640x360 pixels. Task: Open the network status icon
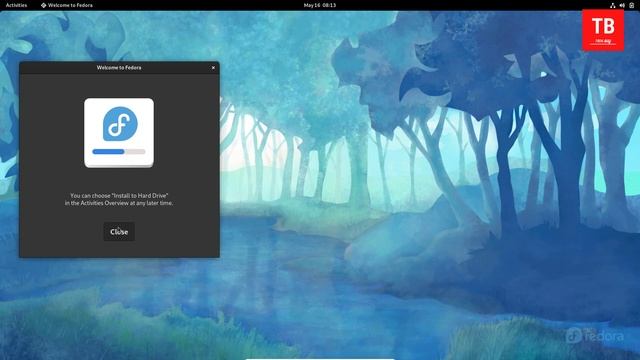coord(613,5)
